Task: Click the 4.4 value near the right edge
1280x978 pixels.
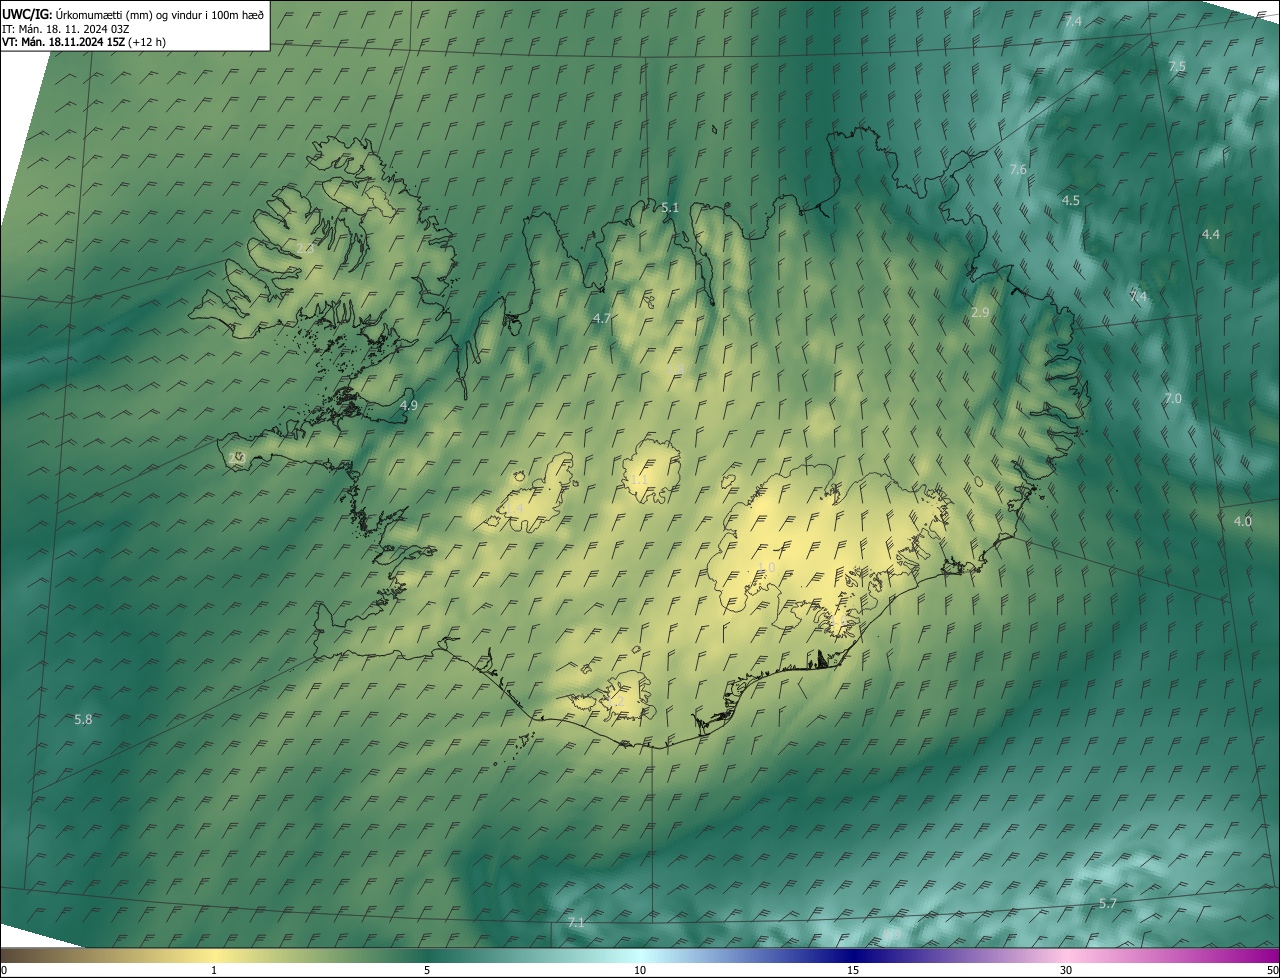Action: click(1210, 234)
